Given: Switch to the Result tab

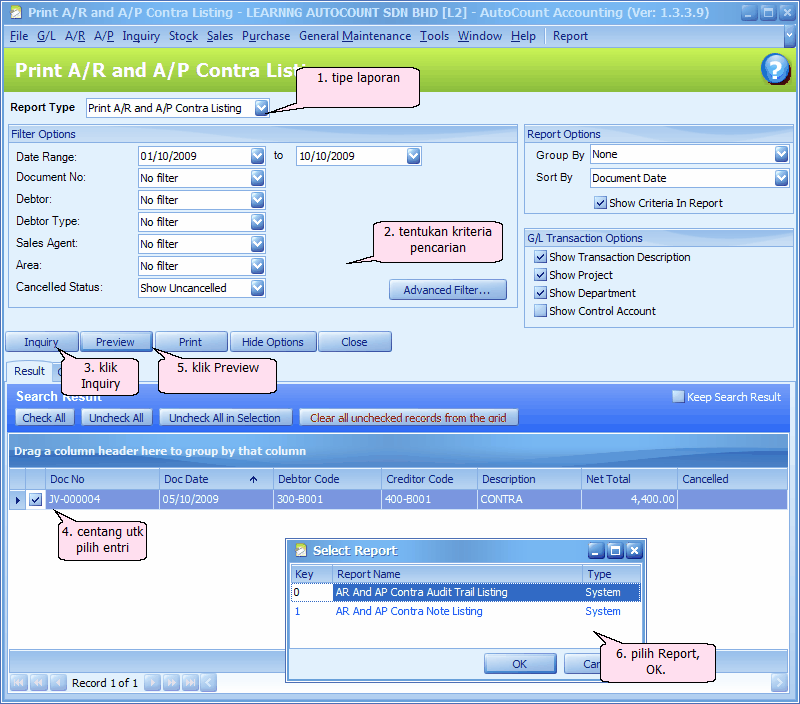Looking at the screenshot, I should click(x=28, y=371).
